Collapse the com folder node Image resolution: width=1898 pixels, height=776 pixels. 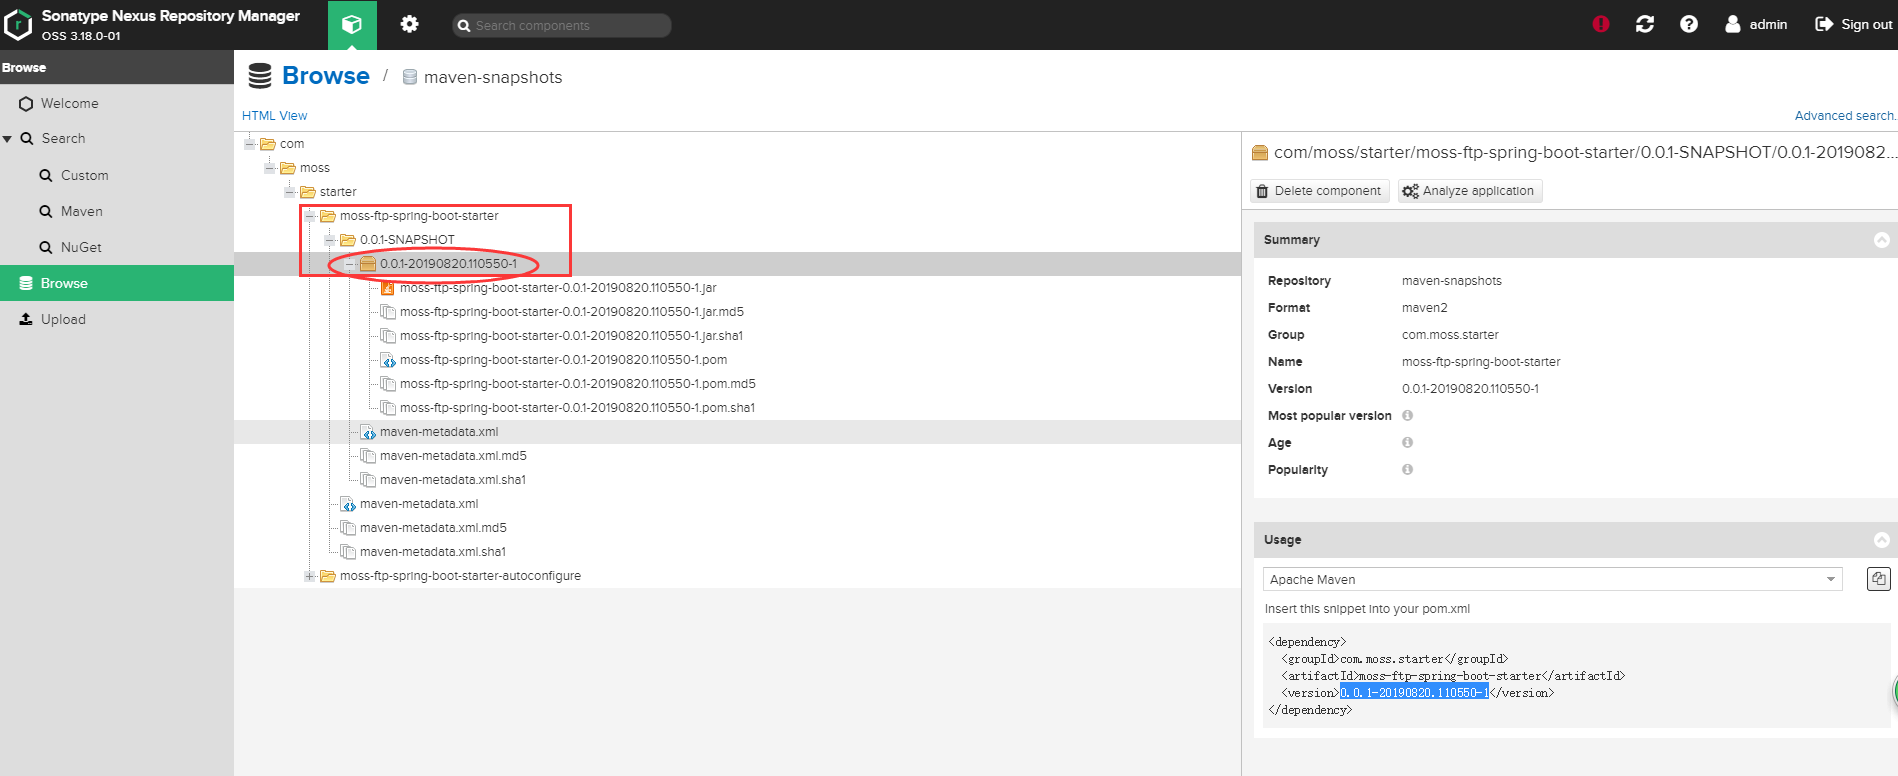tap(250, 144)
